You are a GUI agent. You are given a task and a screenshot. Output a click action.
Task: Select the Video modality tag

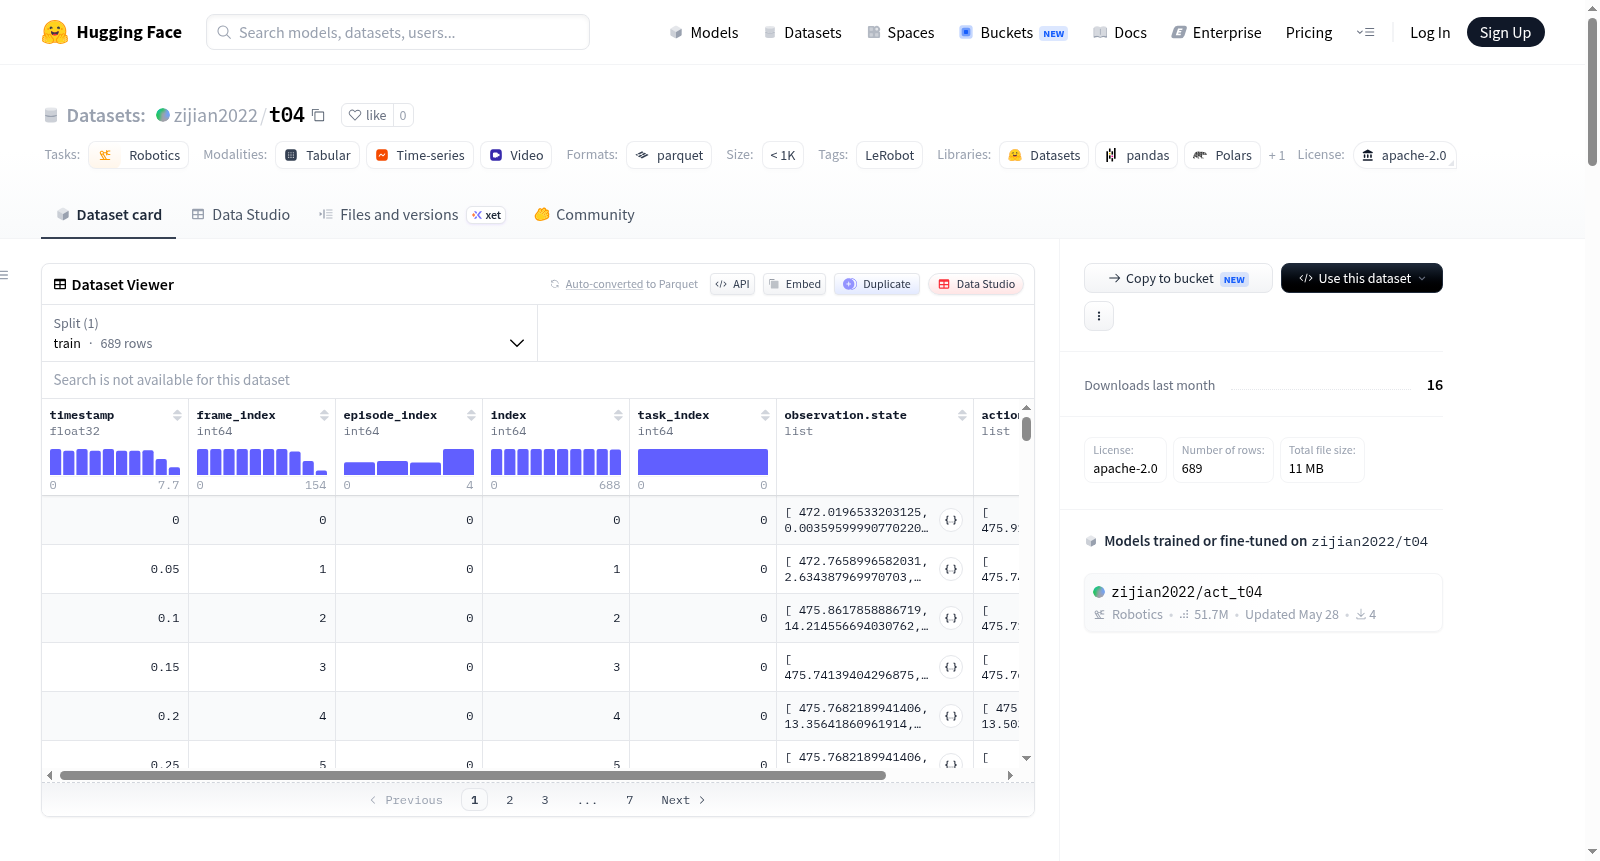click(x=517, y=155)
